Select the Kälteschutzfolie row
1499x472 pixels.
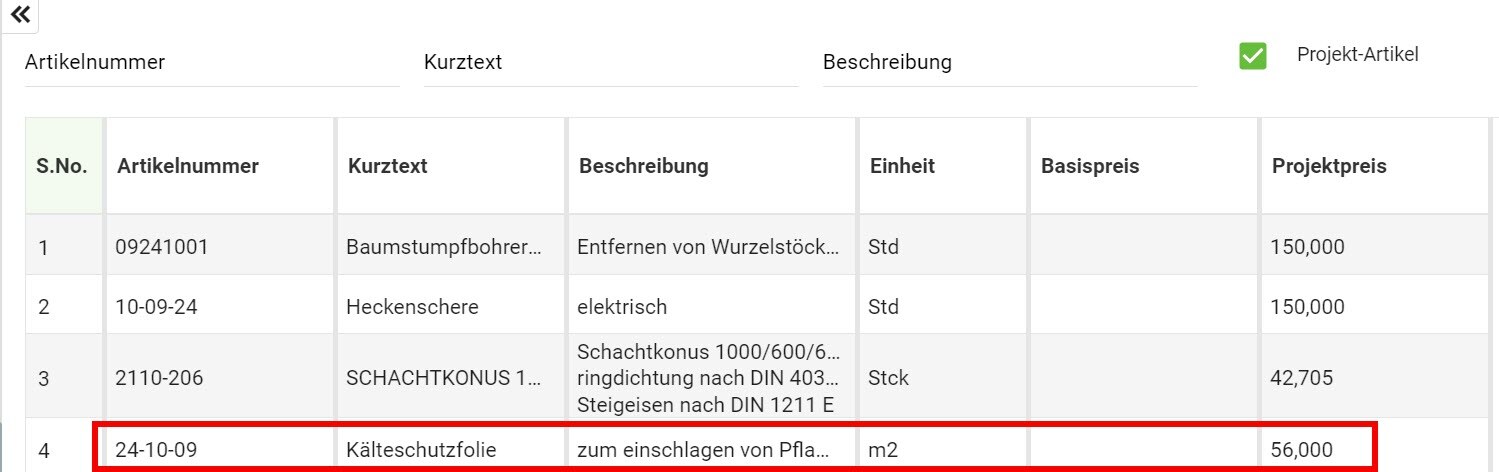pyautogui.click(x=421, y=450)
